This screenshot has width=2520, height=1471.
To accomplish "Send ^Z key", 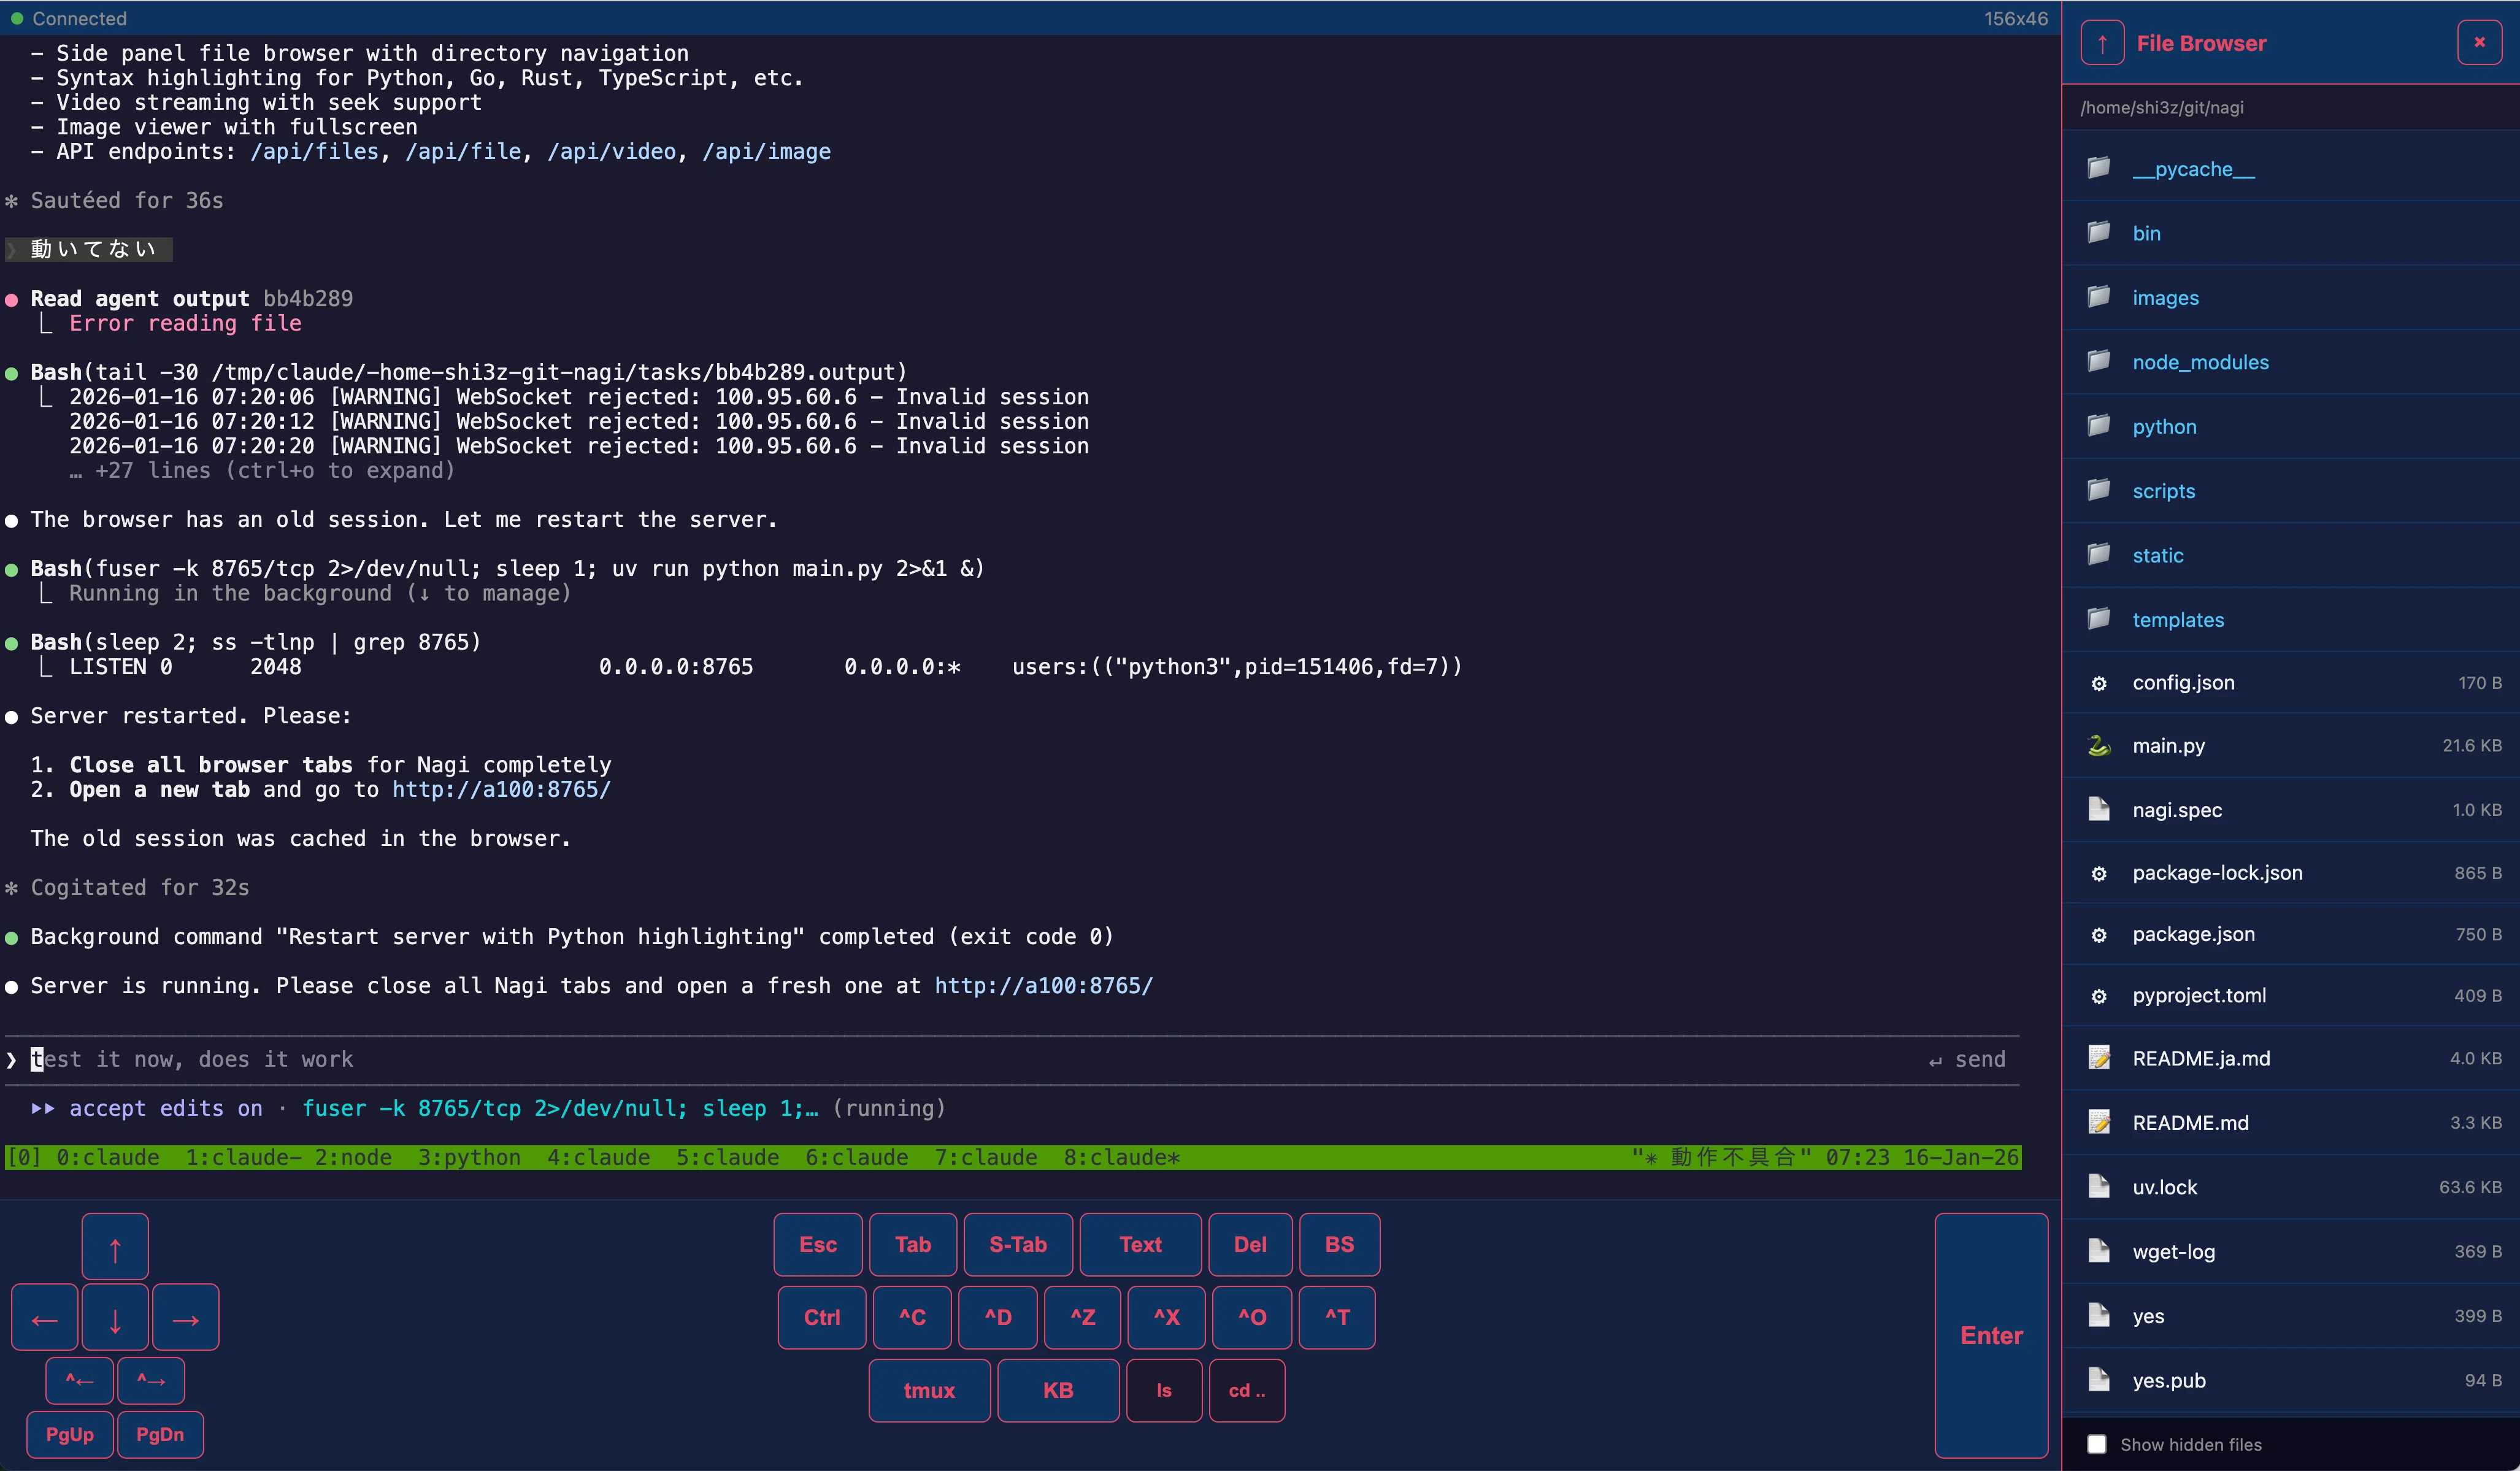I will point(1083,1318).
